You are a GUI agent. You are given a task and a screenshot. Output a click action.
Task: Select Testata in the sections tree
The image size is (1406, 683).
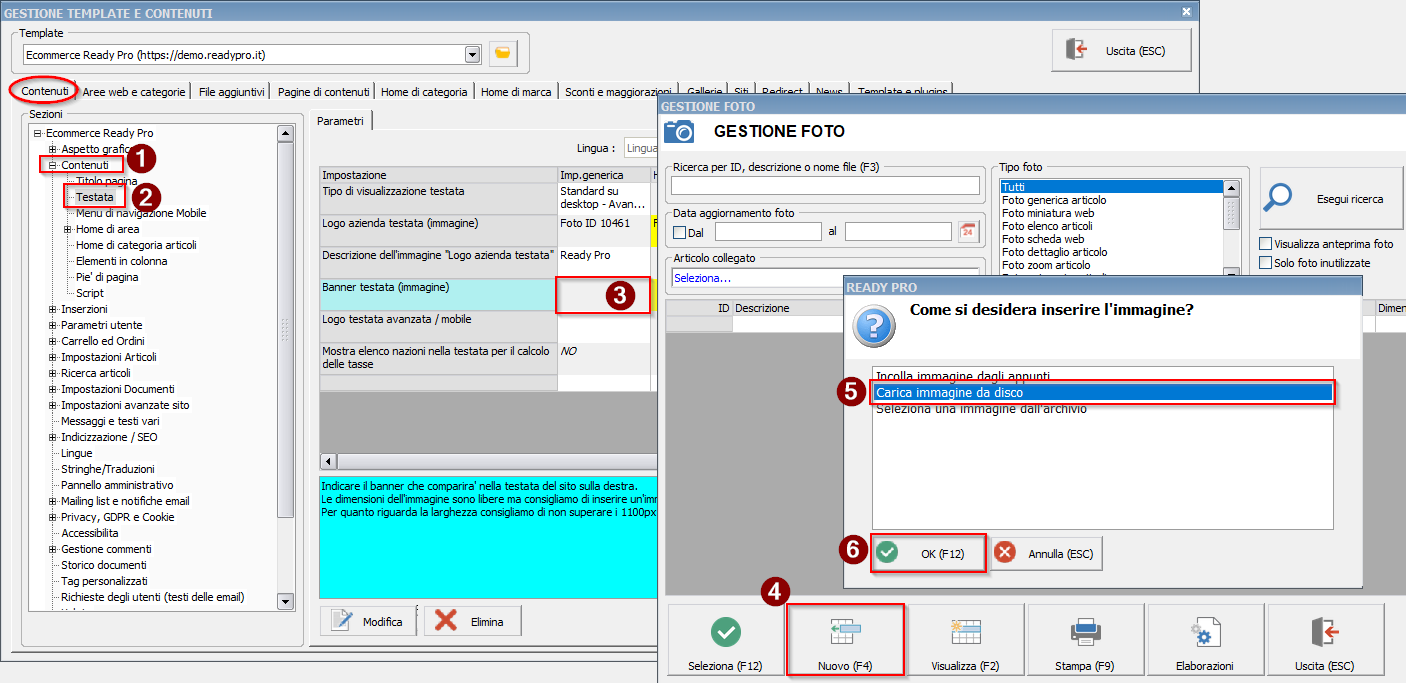click(95, 197)
